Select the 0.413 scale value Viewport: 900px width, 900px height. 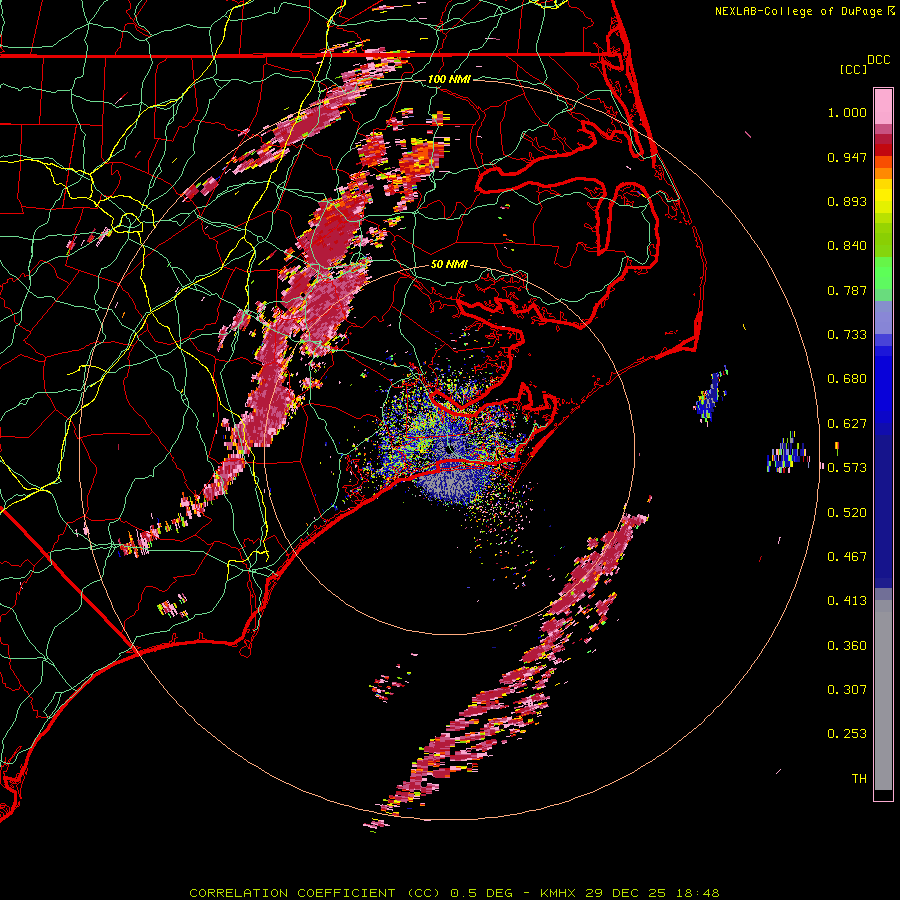click(847, 601)
